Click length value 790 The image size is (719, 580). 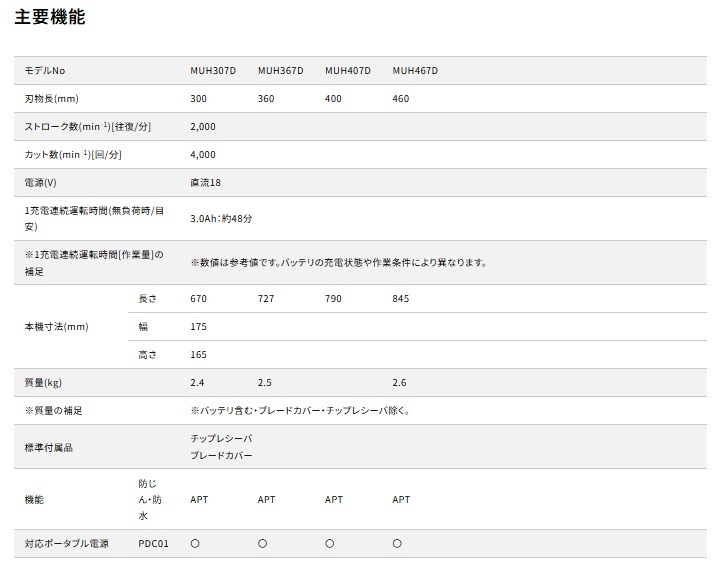[333, 298]
